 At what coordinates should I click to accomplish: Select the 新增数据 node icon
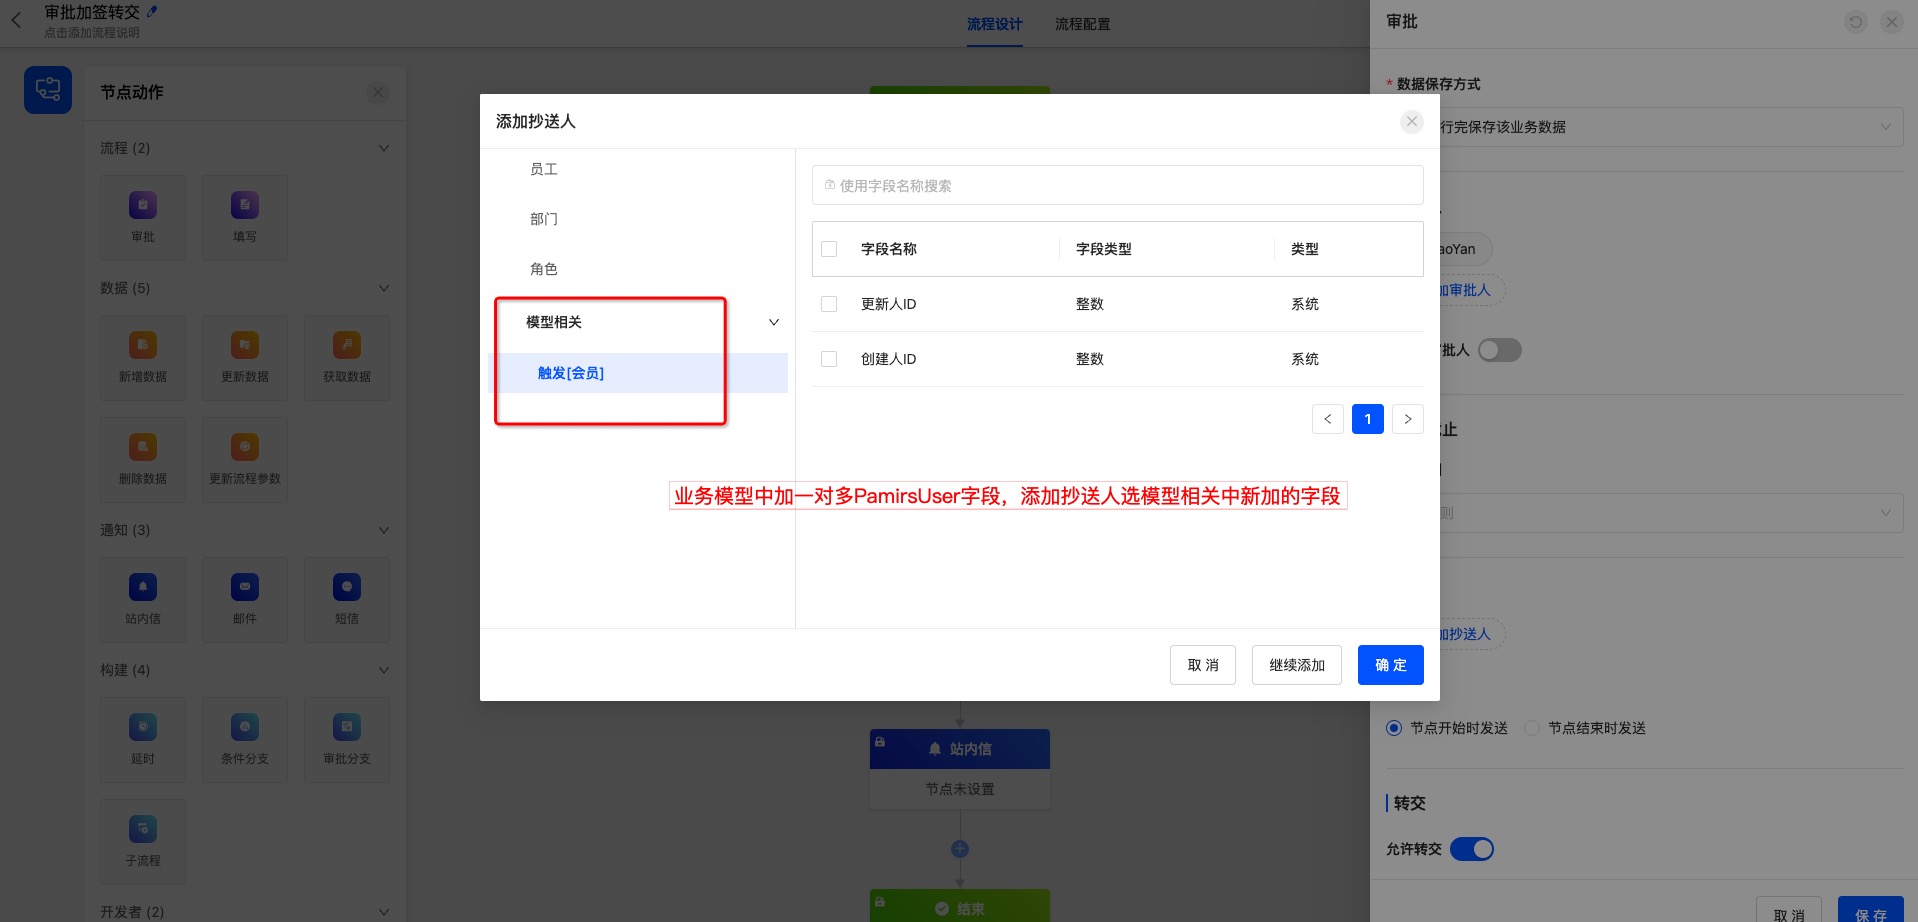tap(143, 345)
